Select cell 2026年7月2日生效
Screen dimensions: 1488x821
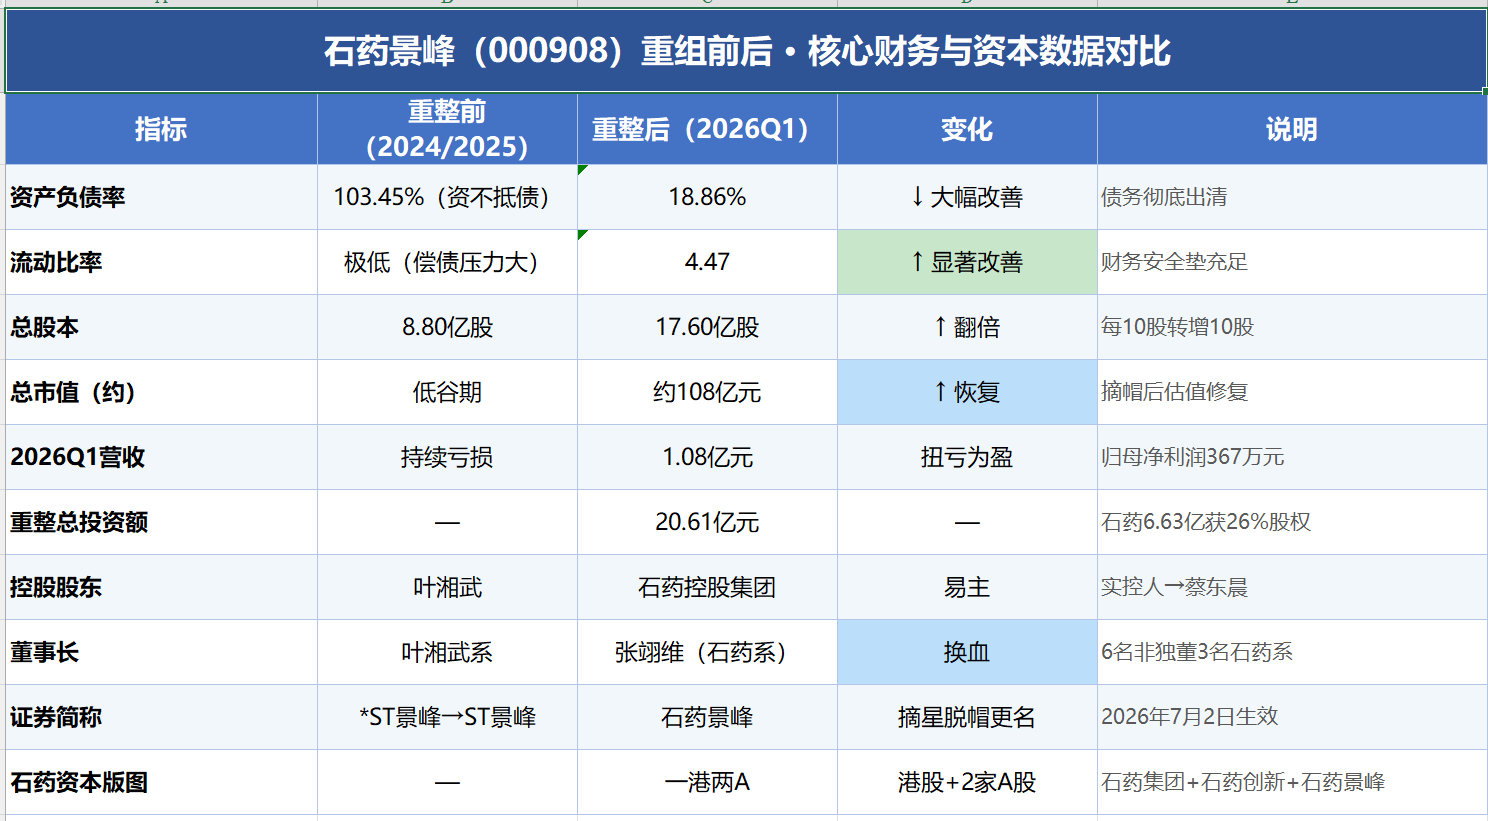1292,717
